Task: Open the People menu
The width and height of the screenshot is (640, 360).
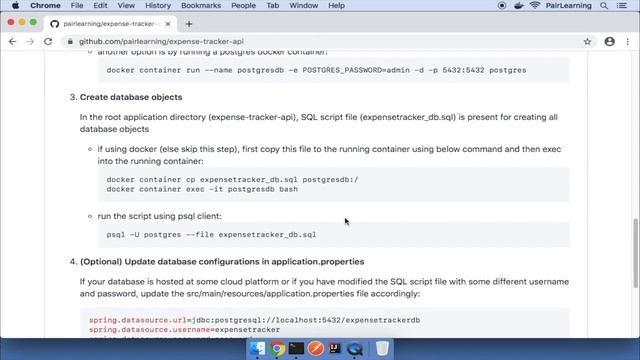Action: 243,6
